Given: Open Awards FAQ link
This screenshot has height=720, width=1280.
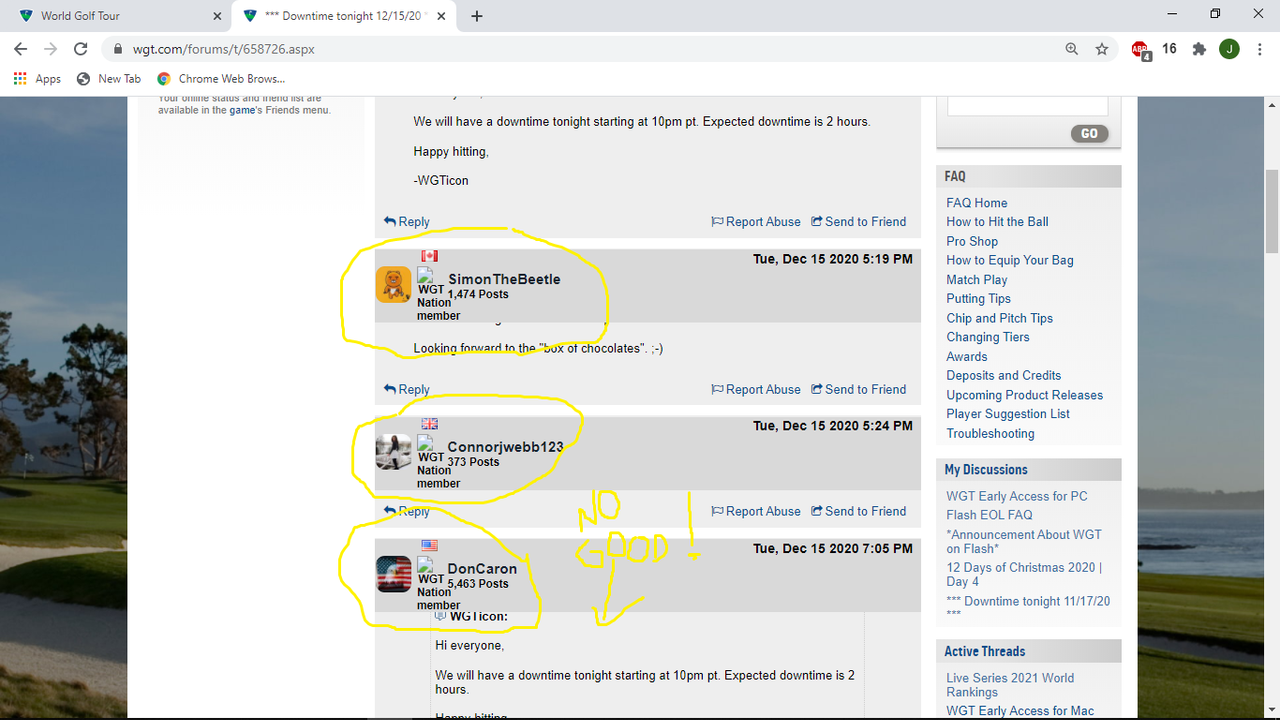Looking at the screenshot, I should [967, 357].
